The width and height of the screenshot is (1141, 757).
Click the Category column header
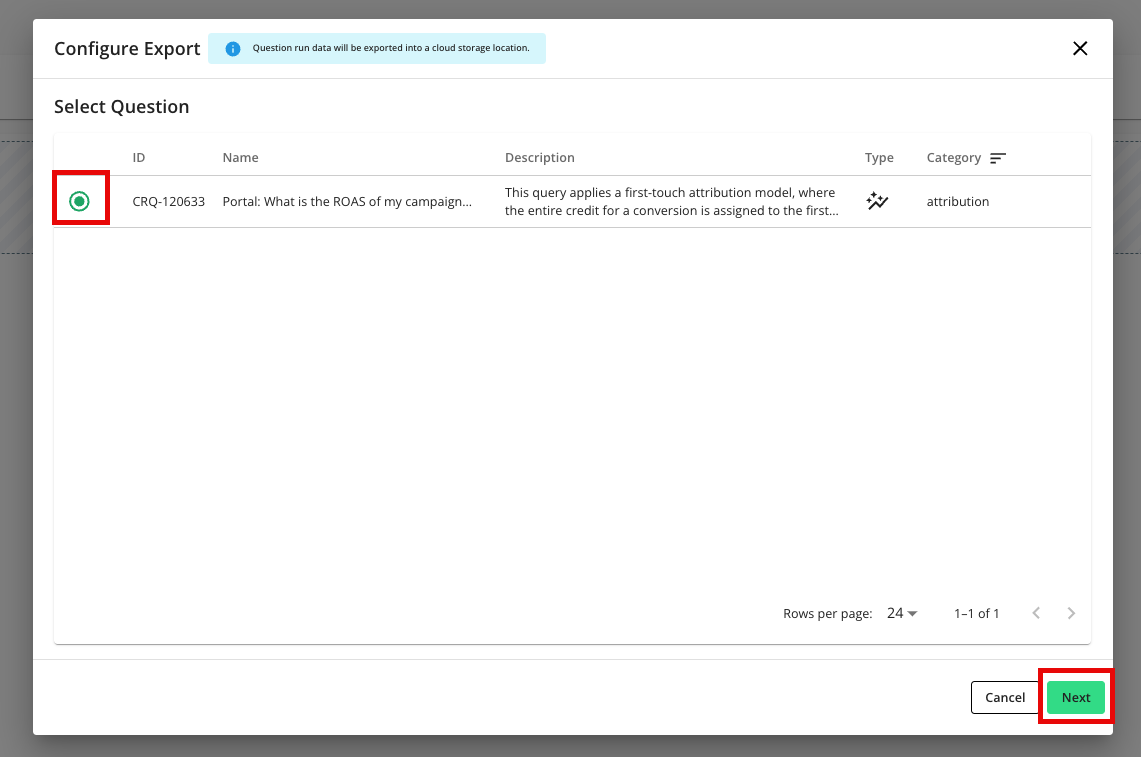pos(953,158)
